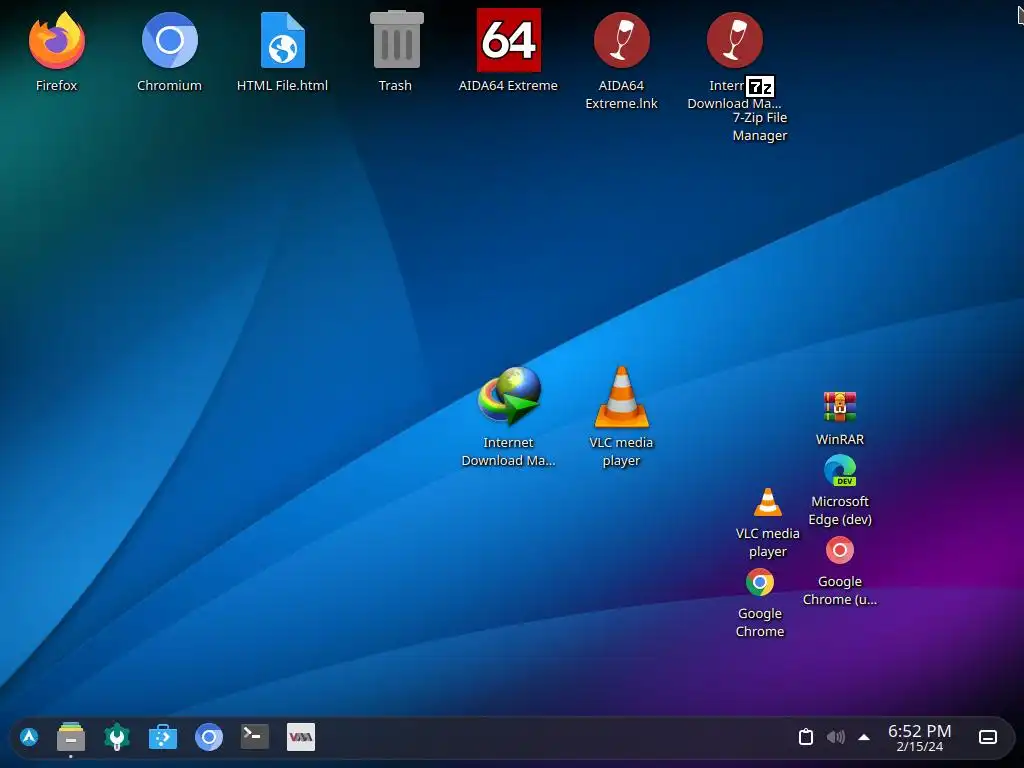Select the red AIDA64 Extreme "64" icon

point(509,40)
